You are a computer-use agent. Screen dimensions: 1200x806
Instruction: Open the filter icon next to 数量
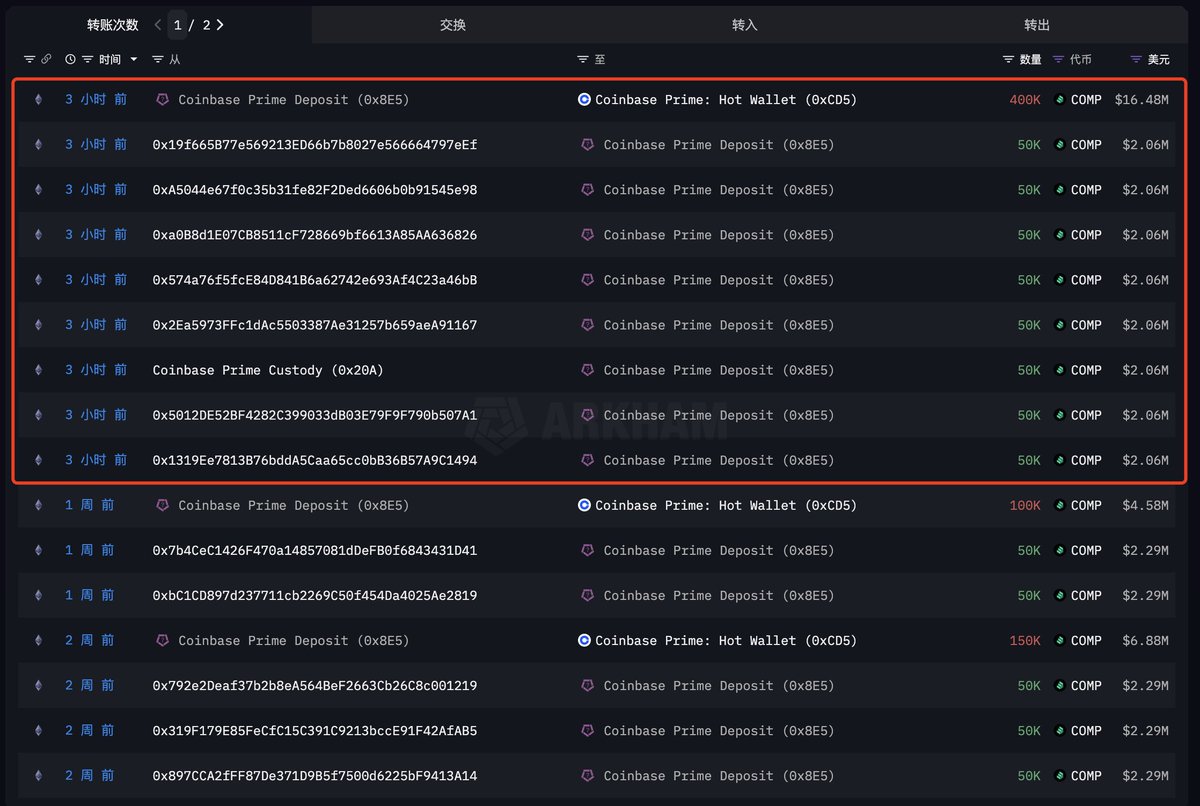click(x=1008, y=60)
